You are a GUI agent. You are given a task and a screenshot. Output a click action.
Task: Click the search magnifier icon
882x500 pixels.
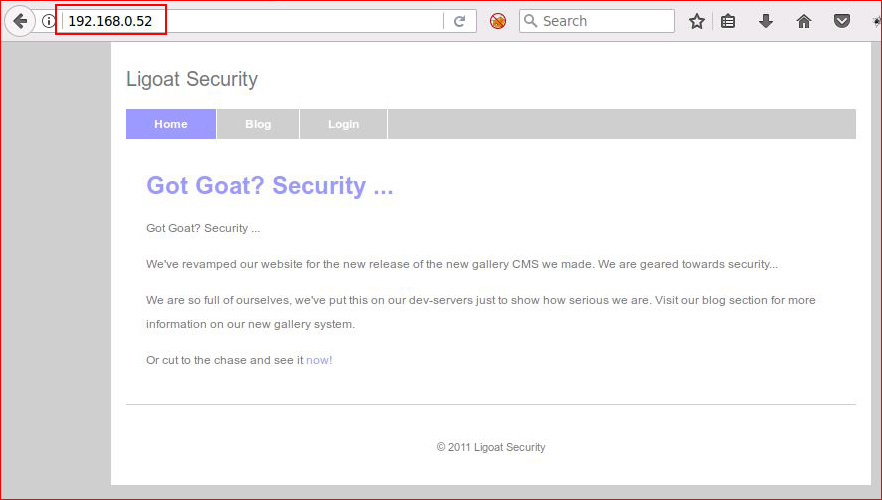530,21
